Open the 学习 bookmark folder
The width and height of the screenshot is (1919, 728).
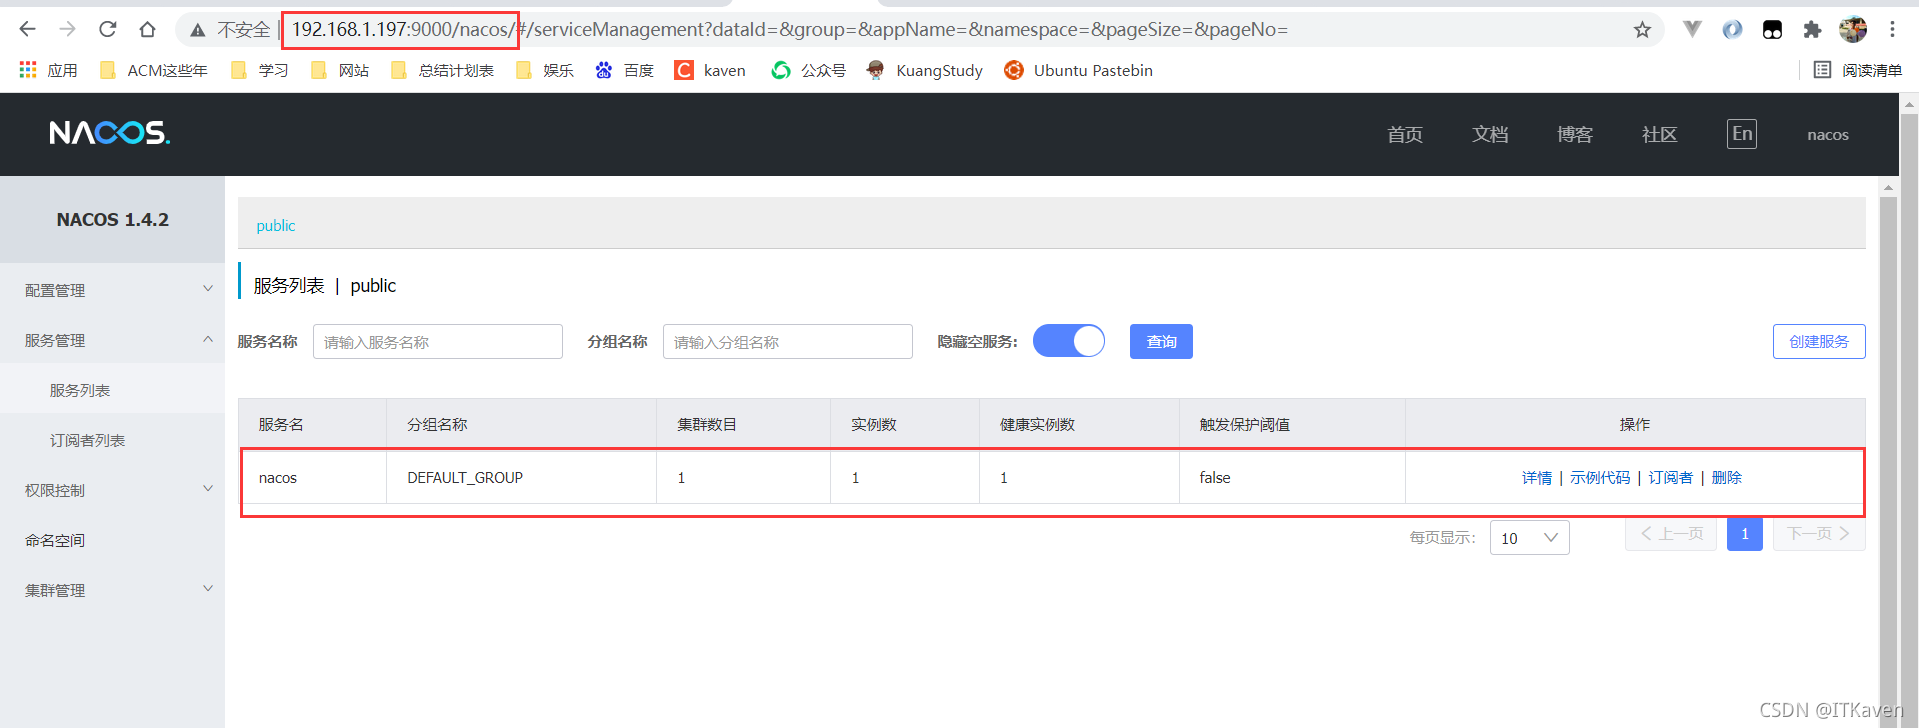pyautogui.click(x=260, y=70)
